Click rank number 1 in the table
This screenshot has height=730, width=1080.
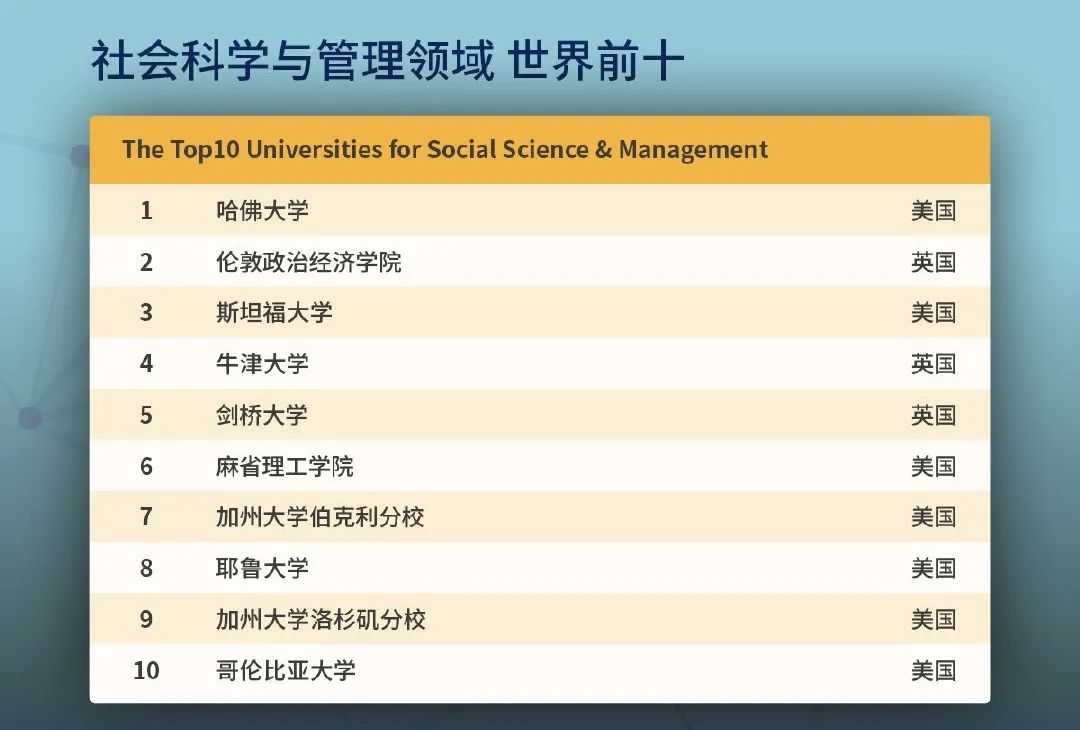click(x=146, y=211)
